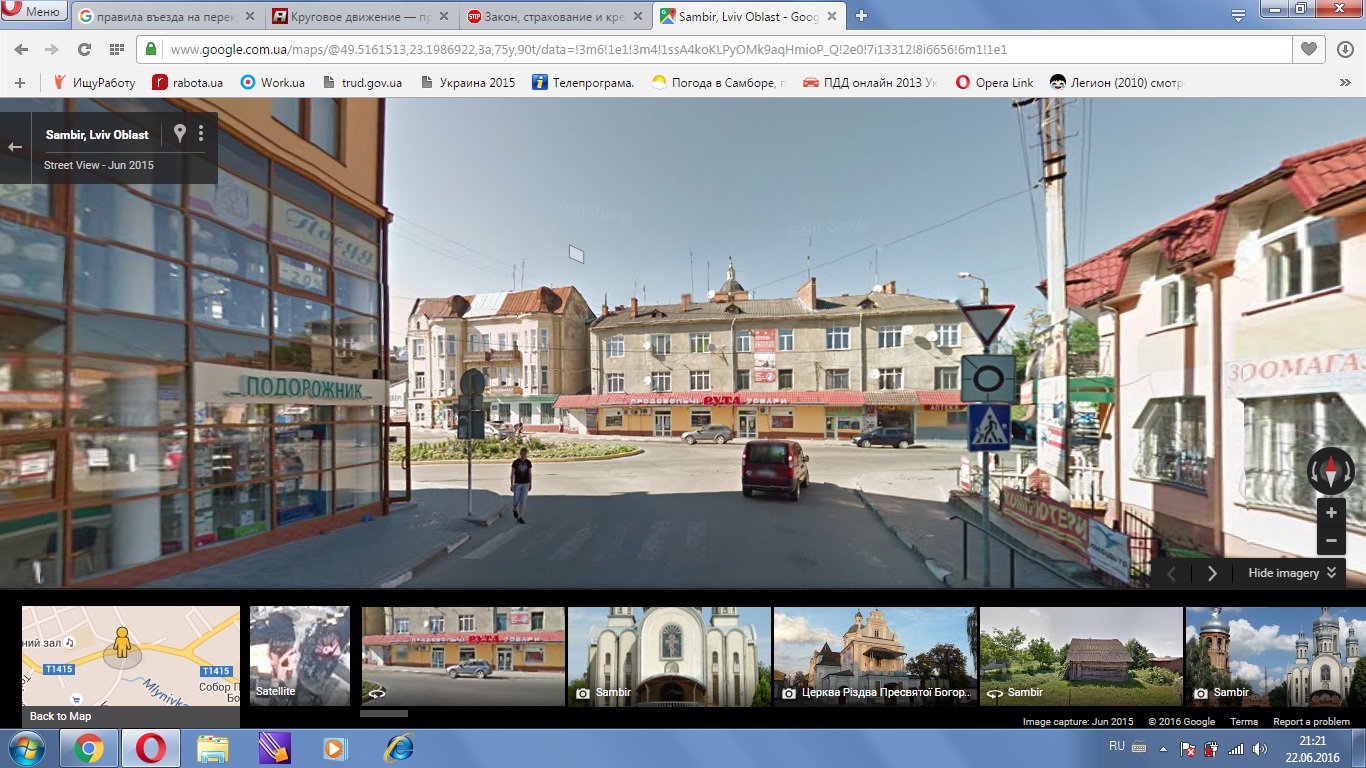Collapse imagery strip with Hide imagery
Image resolution: width=1366 pixels, height=768 pixels.
1292,573
